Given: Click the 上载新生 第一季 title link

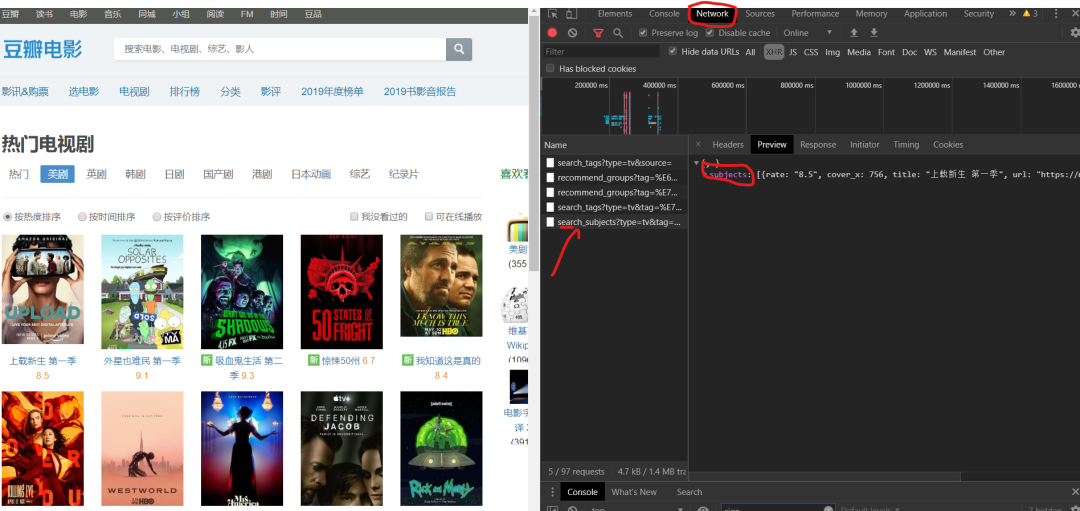Looking at the screenshot, I should (43, 361).
